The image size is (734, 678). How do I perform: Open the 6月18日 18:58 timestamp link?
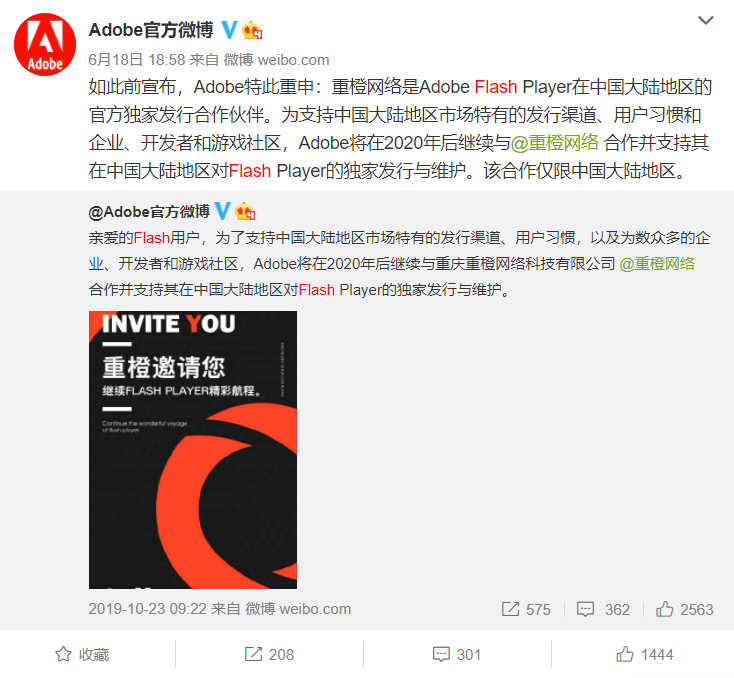137,60
